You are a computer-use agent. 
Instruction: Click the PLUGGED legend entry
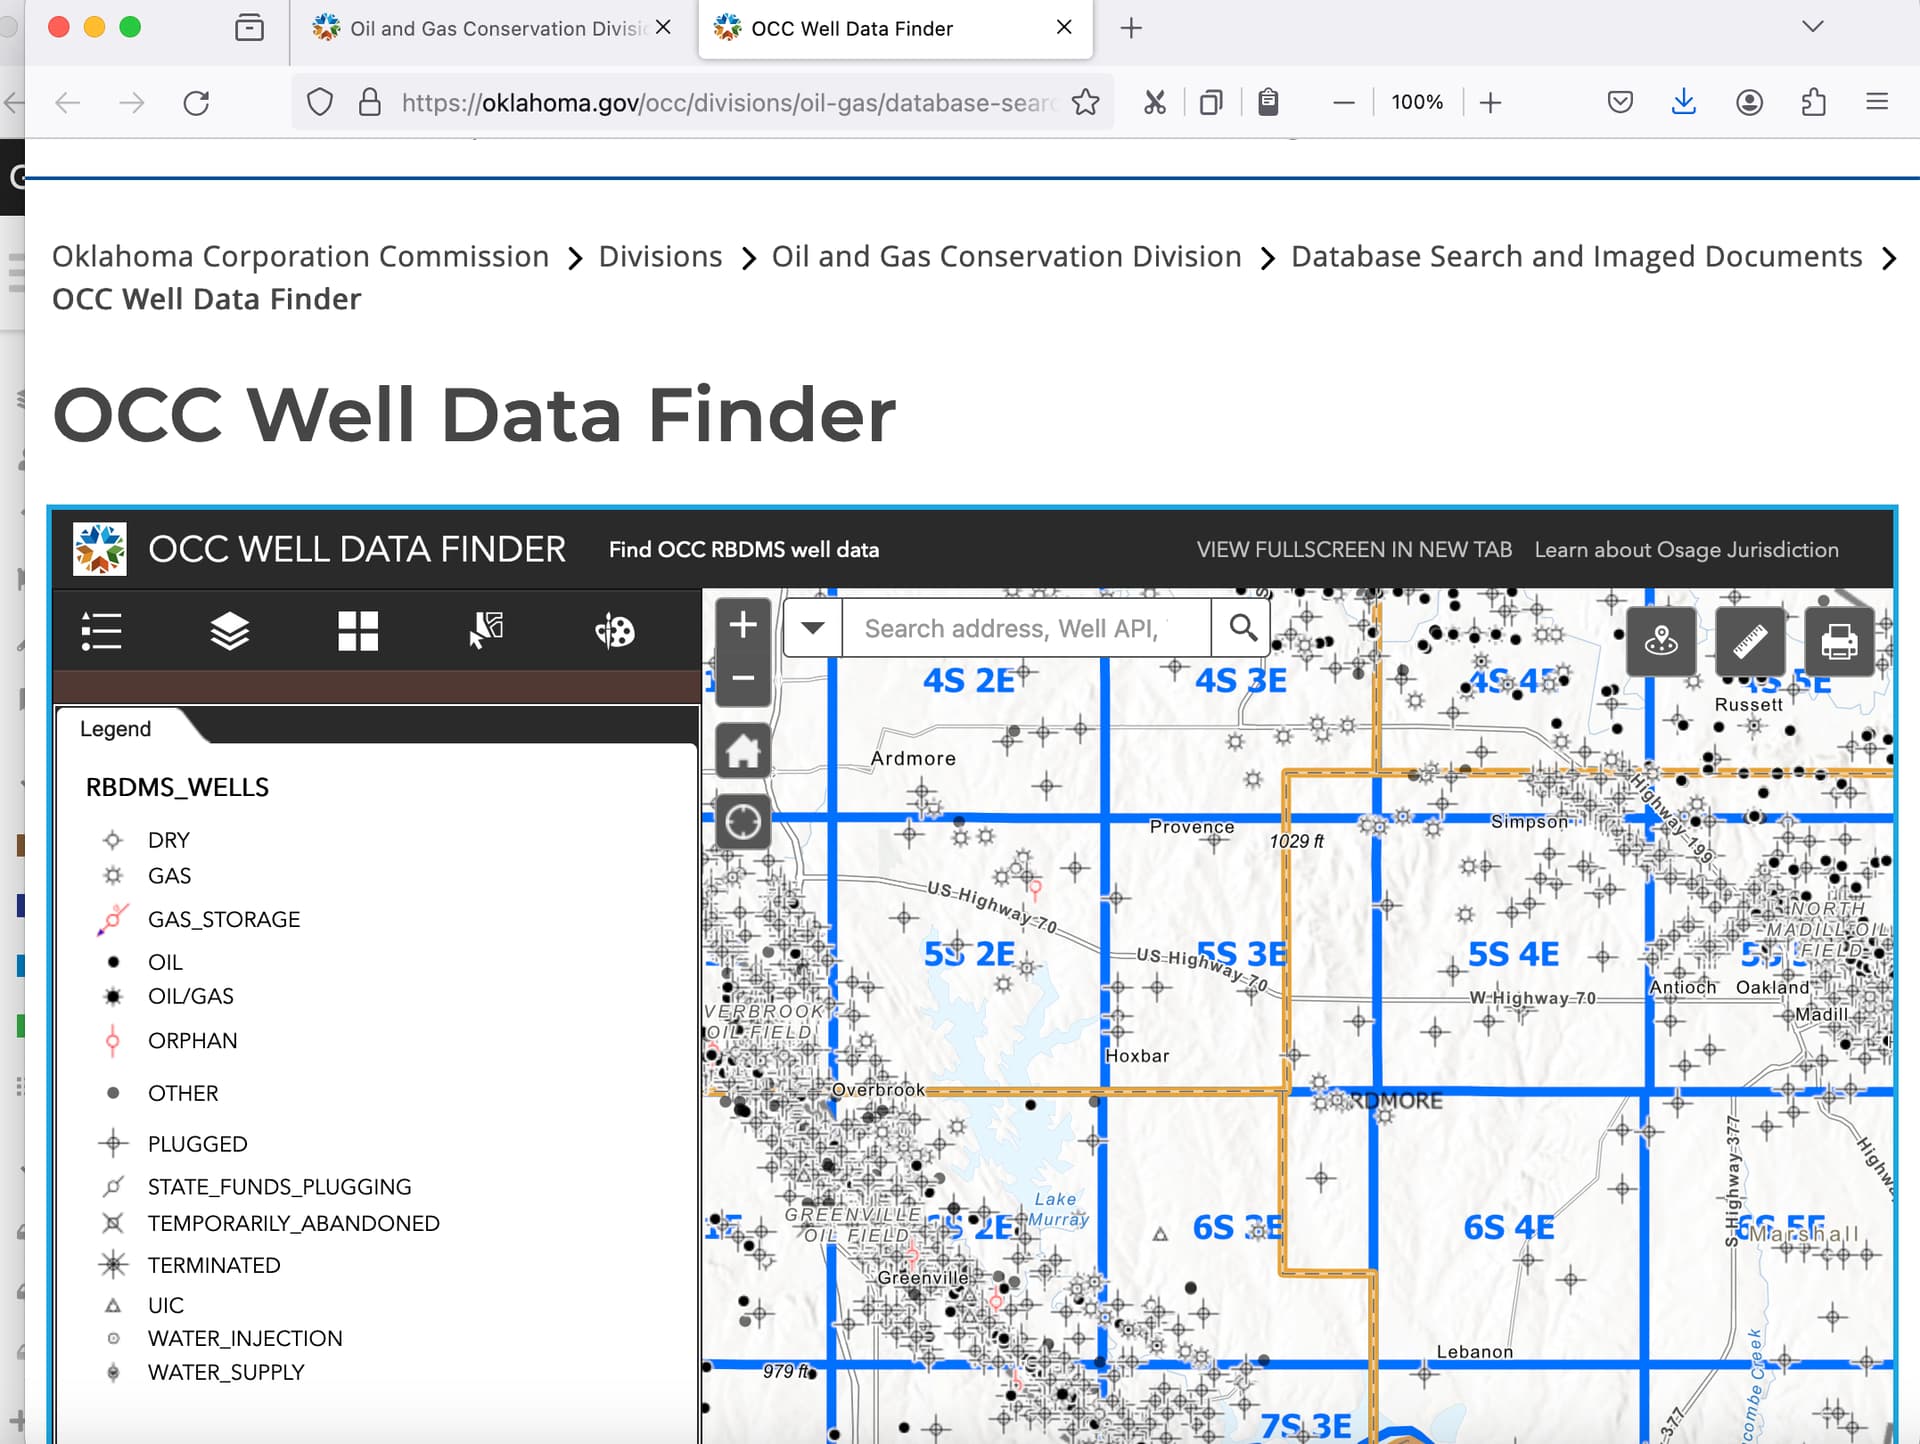[x=197, y=1143]
